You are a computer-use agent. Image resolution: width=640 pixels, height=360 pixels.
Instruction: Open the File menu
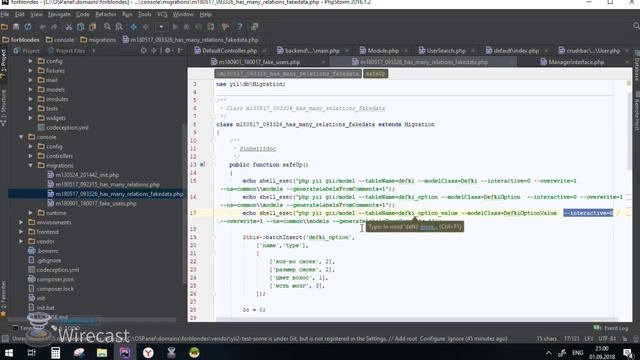tap(5, 14)
